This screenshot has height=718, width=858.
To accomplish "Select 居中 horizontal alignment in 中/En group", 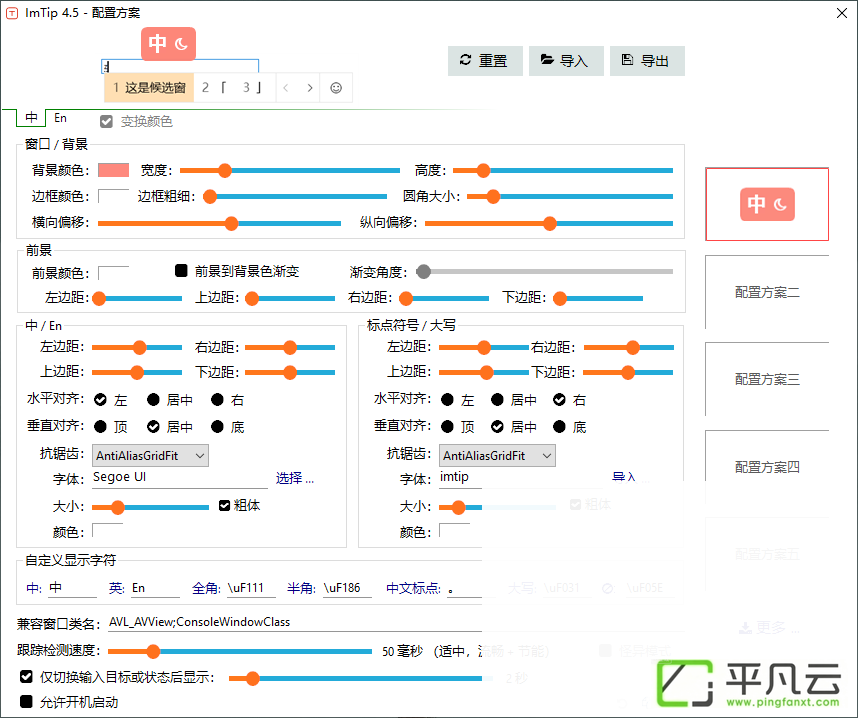I will point(153,400).
